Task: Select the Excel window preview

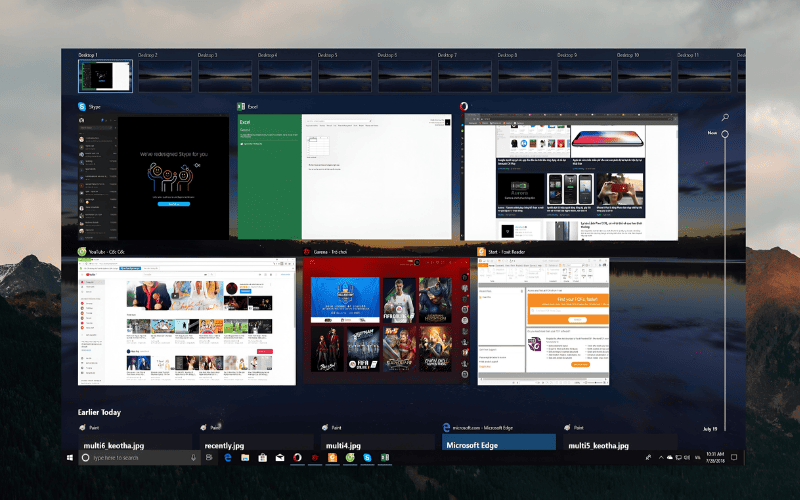Action: [x=344, y=177]
